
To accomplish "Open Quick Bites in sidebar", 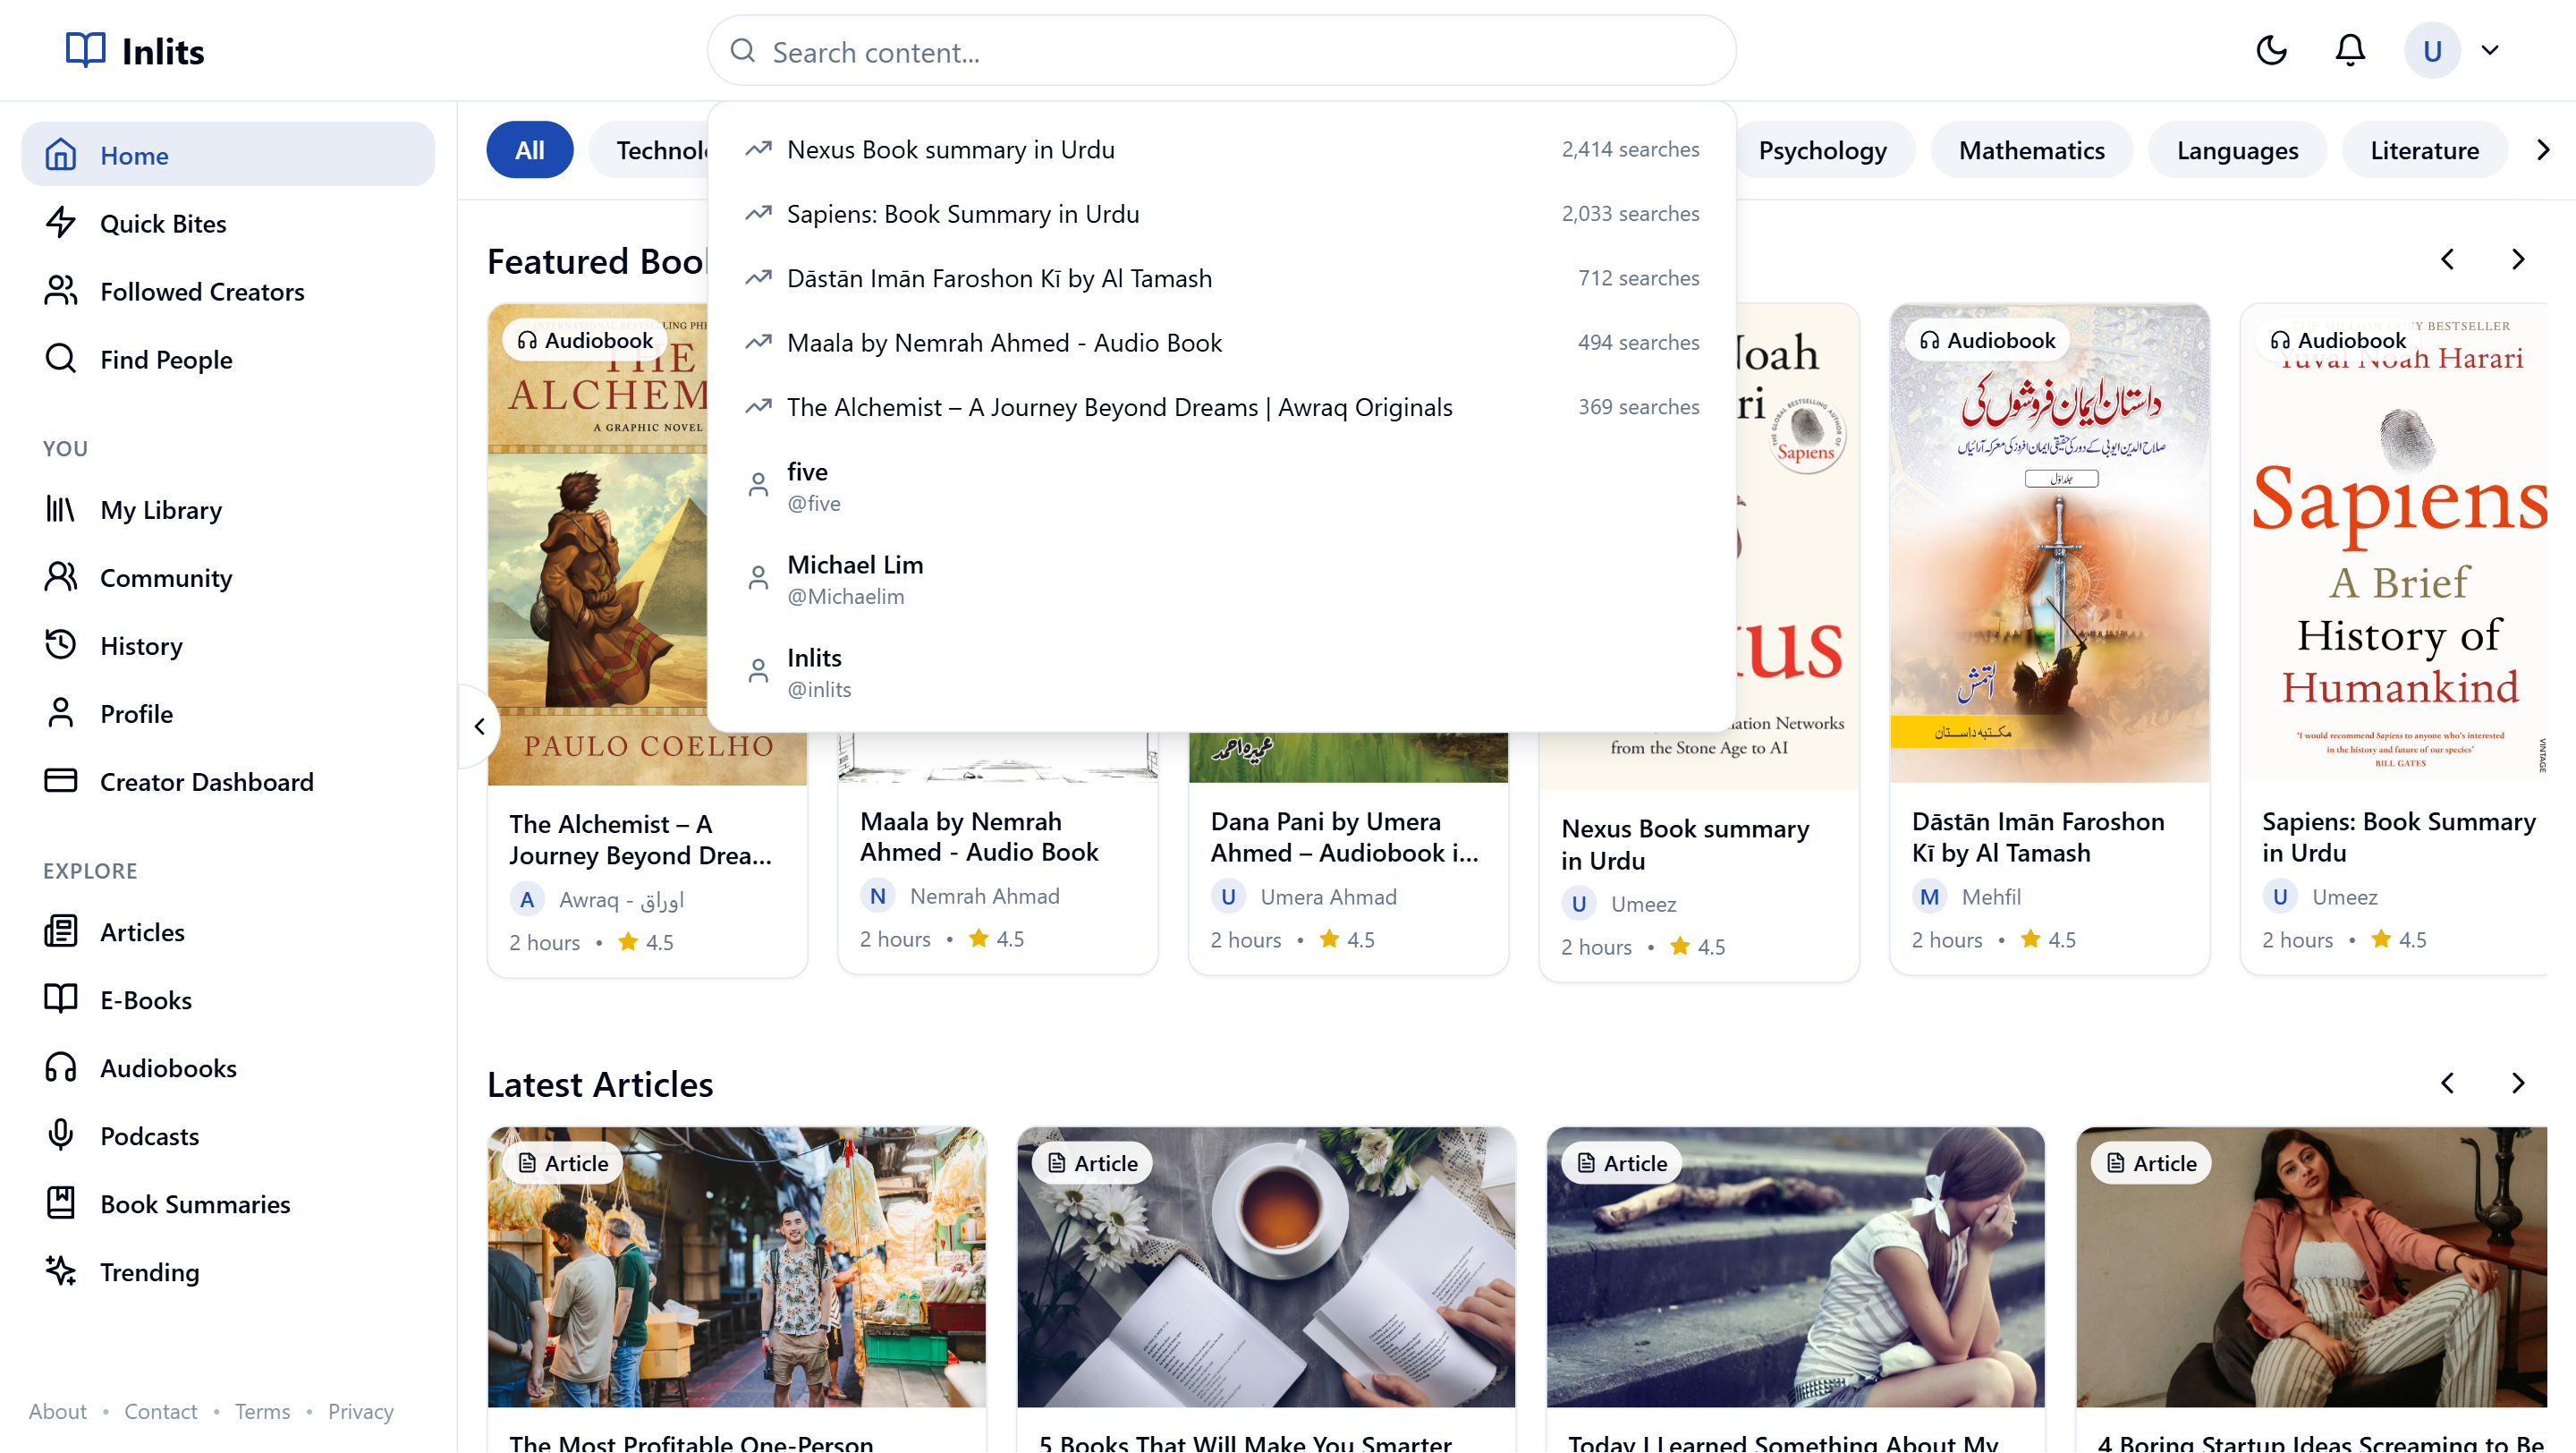I will pos(163,223).
